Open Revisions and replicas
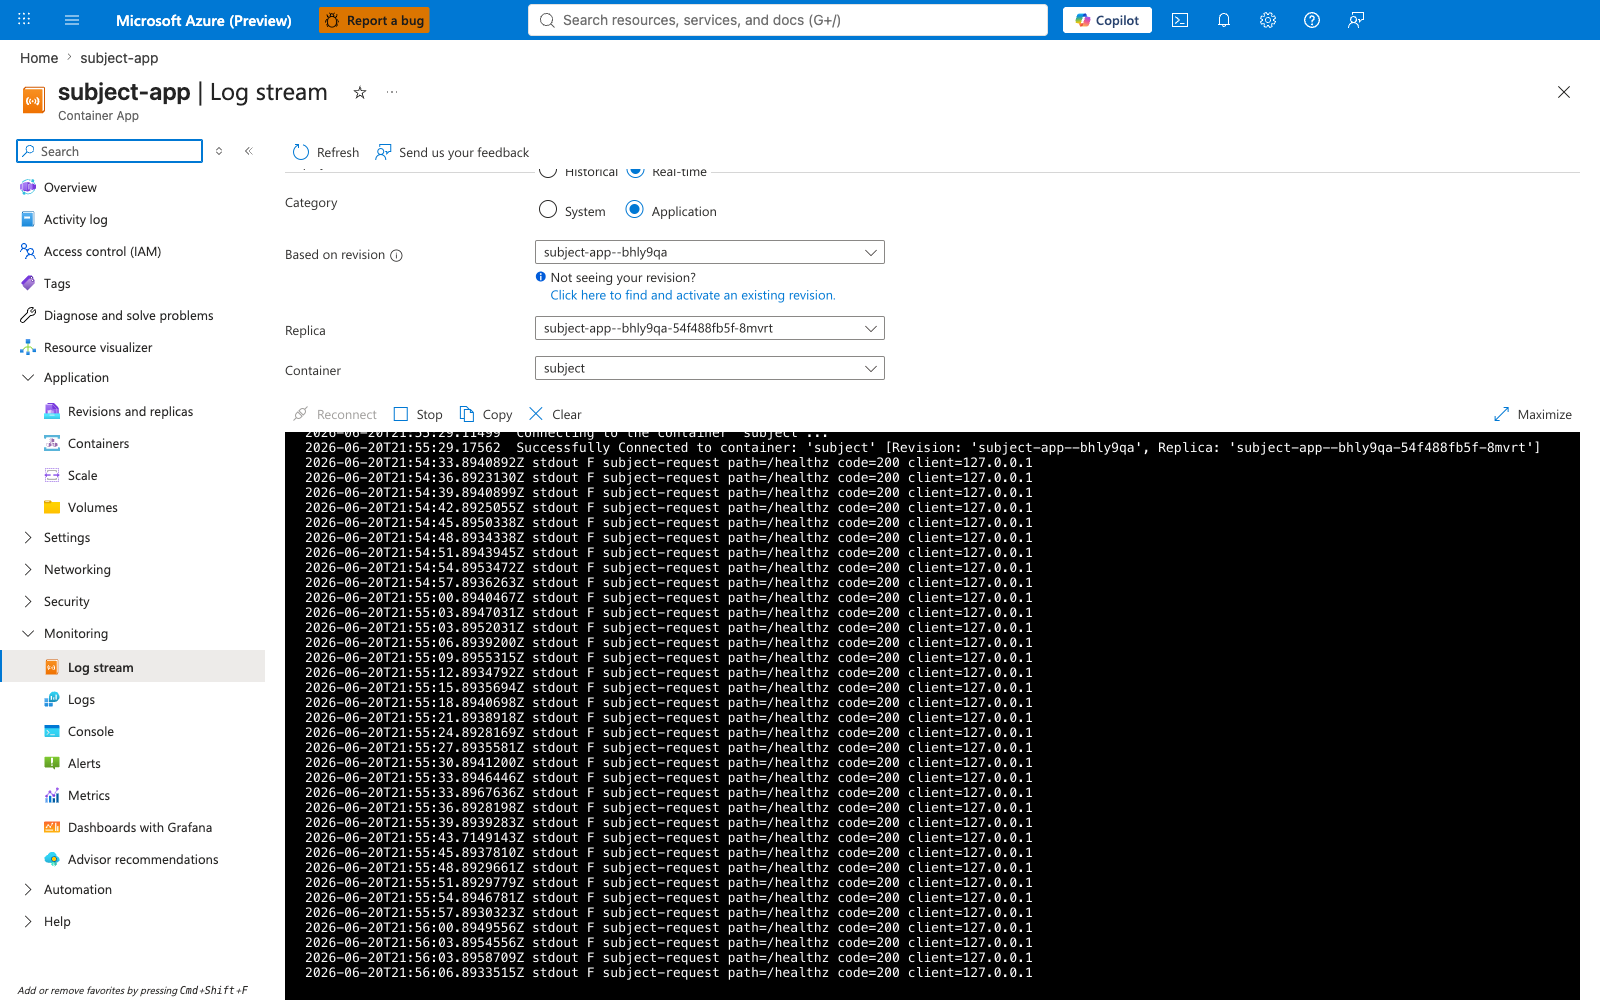Screen dimensions: 1600x1000 tap(130, 411)
